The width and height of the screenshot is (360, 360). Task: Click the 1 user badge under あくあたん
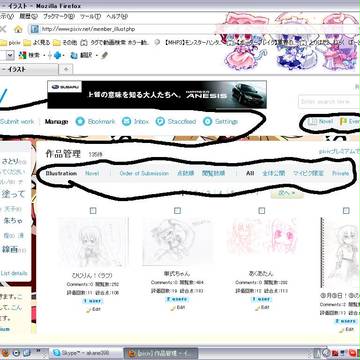click(x=262, y=299)
